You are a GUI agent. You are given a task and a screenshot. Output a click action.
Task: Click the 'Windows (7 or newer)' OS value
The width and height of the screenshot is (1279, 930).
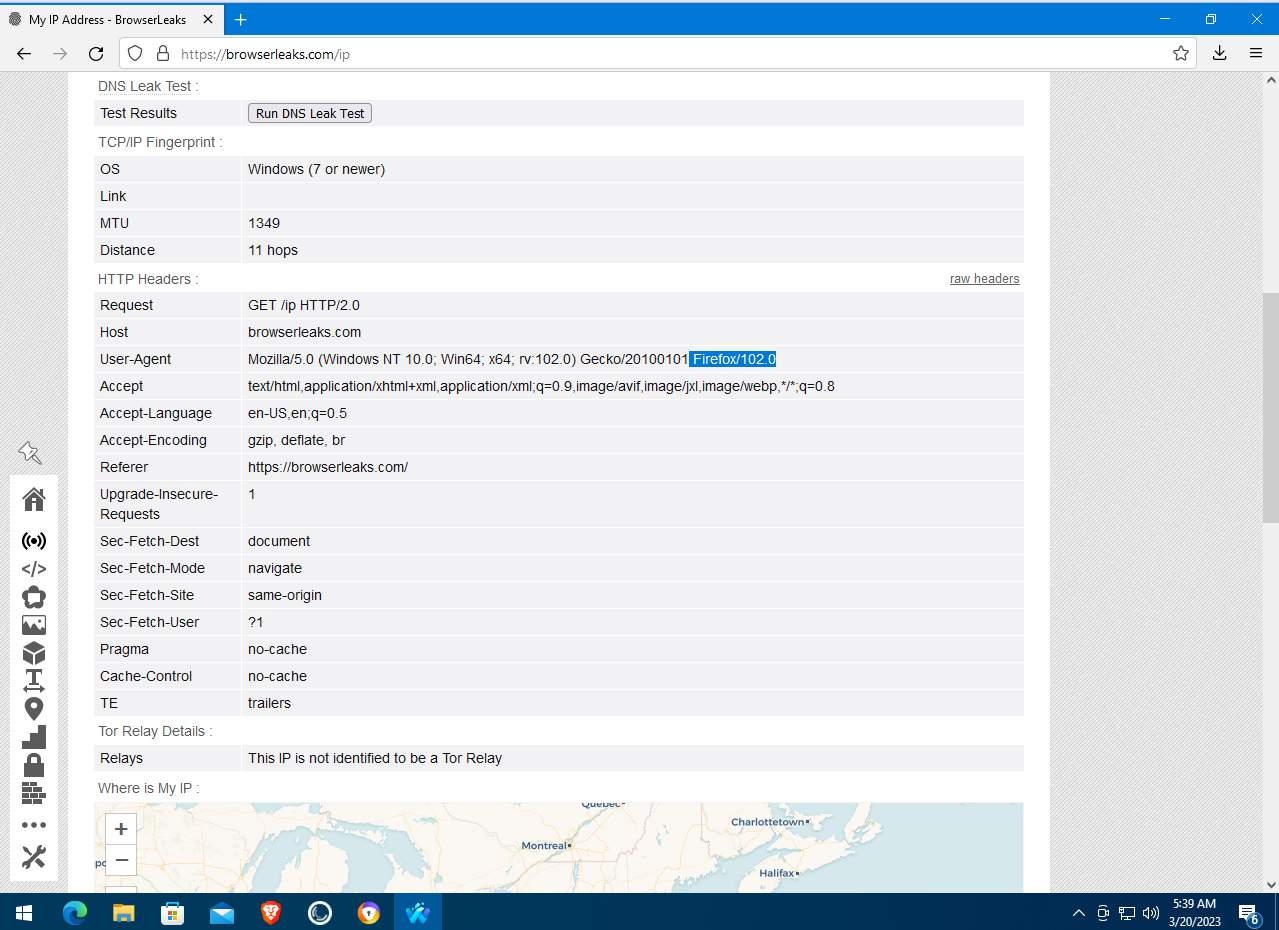(316, 169)
